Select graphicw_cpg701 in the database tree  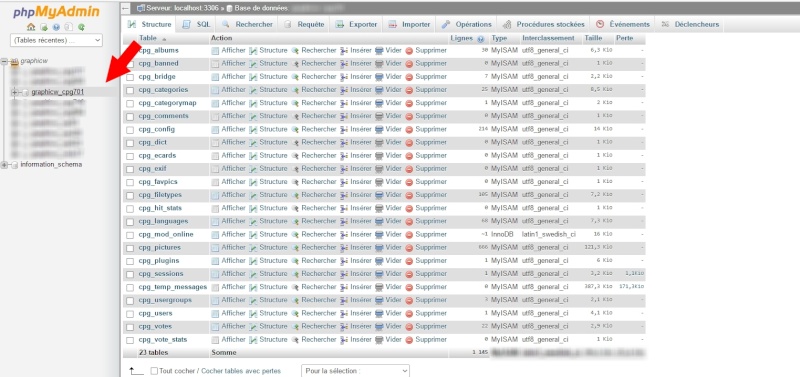pos(58,92)
